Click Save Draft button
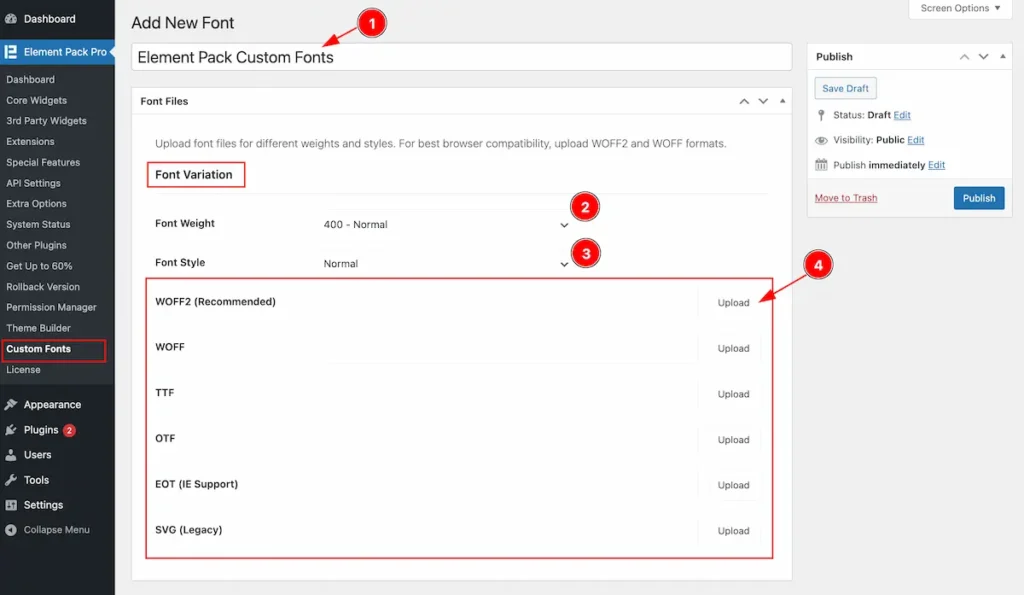 tap(845, 89)
